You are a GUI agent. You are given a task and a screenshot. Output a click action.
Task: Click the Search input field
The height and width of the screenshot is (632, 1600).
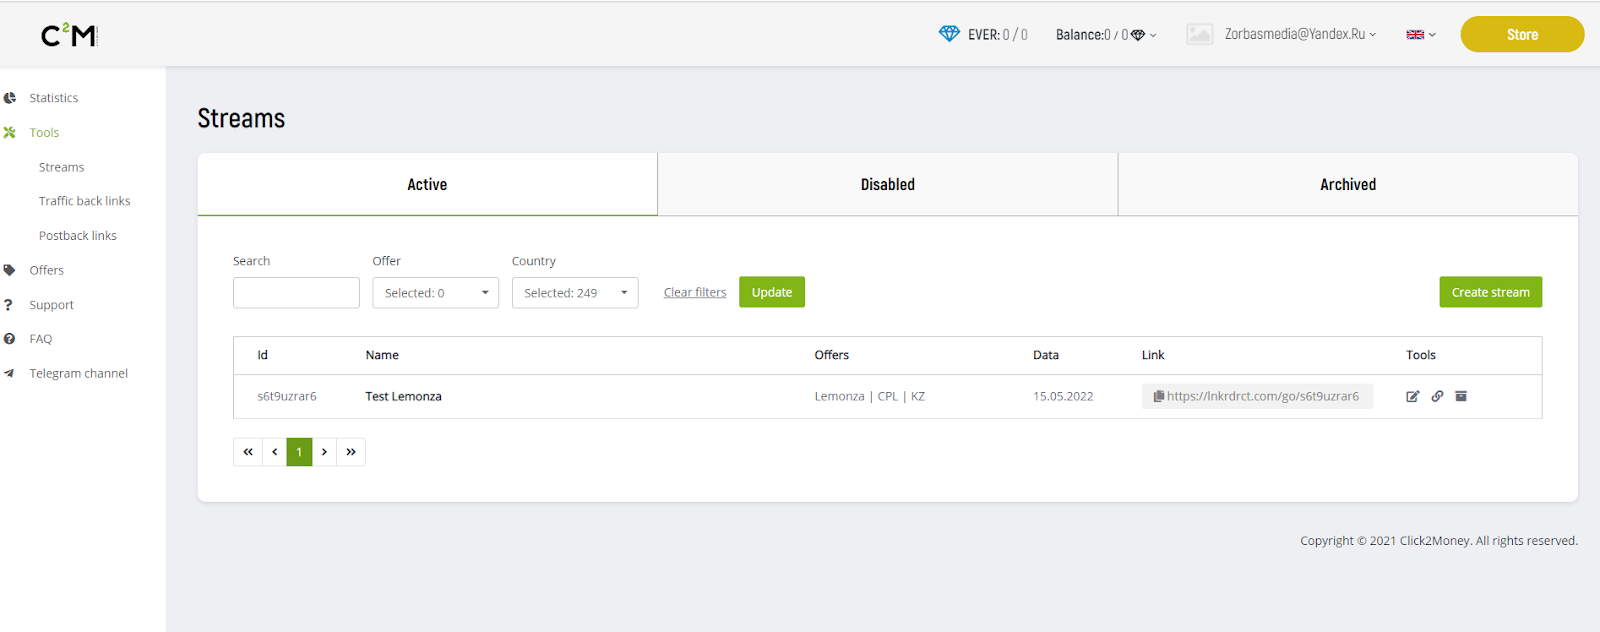click(x=296, y=293)
